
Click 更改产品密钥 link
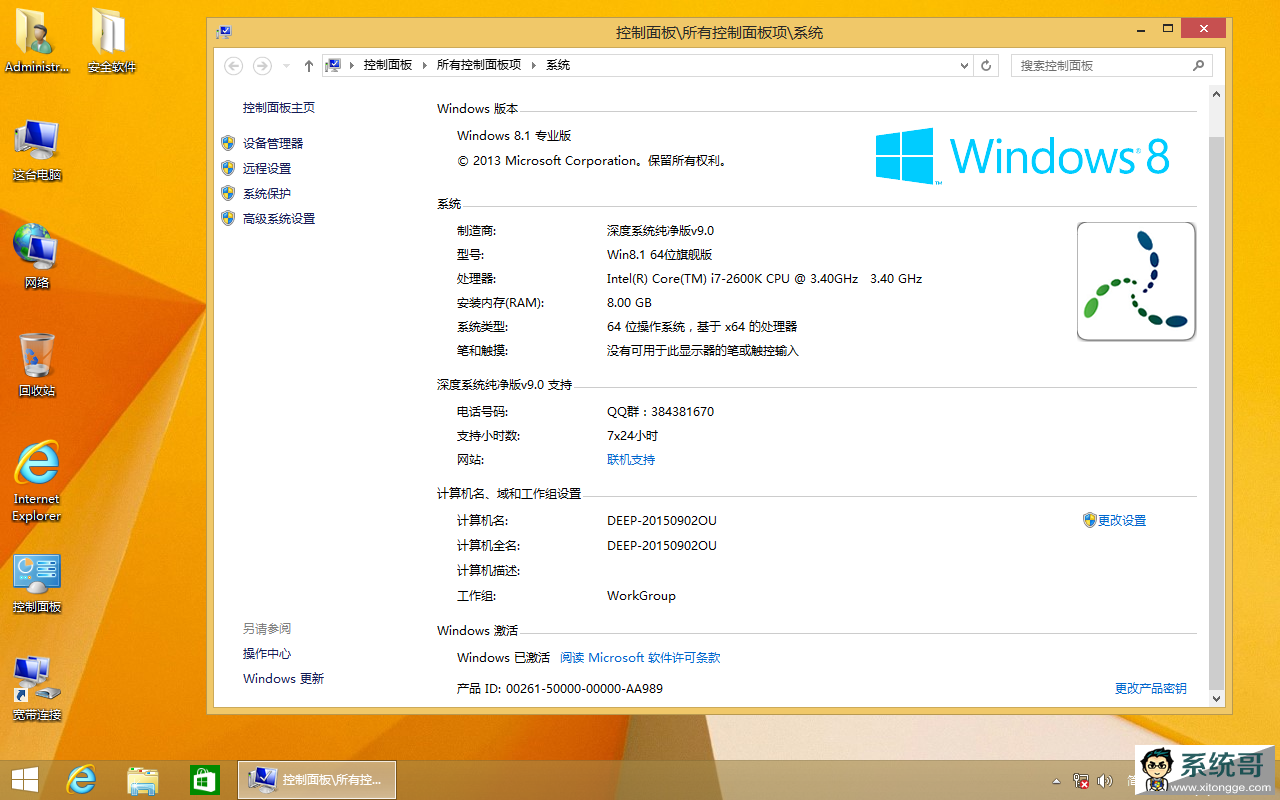click(1151, 689)
